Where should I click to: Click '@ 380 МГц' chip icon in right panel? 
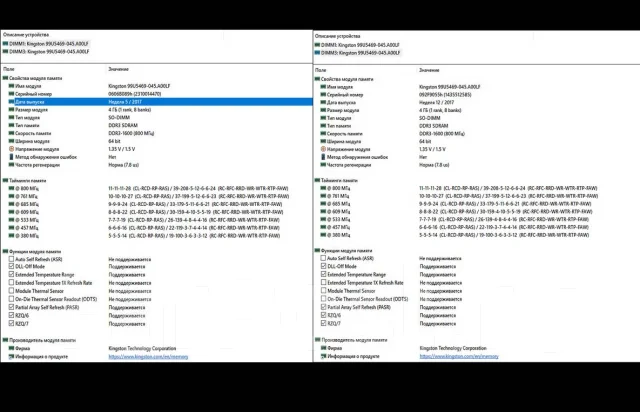[323, 235]
